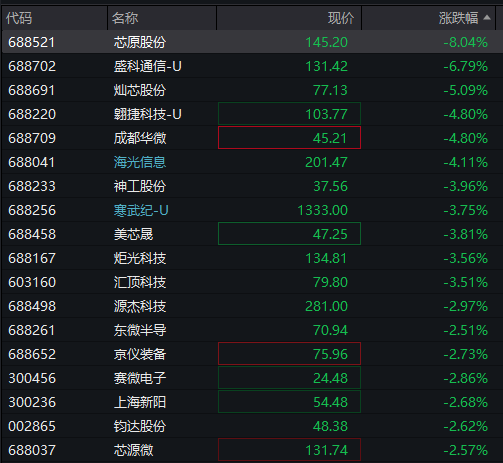Click the -4.11% change value
The image size is (503, 463).
pyautogui.click(x=465, y=162)
